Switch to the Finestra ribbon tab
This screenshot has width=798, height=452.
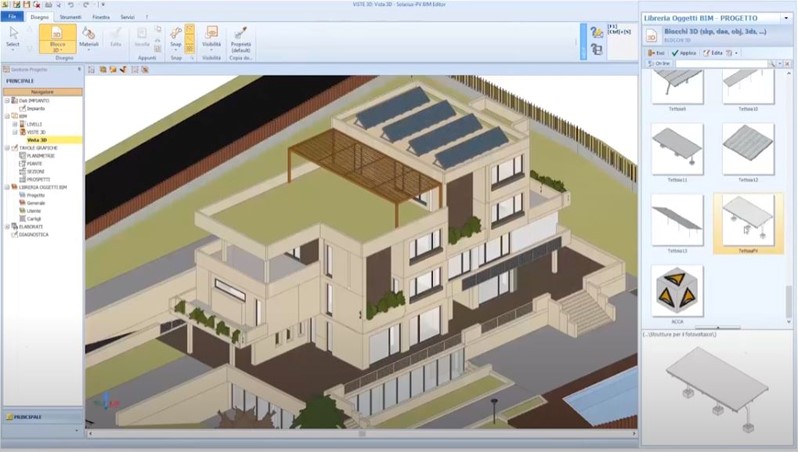(101, 17)
